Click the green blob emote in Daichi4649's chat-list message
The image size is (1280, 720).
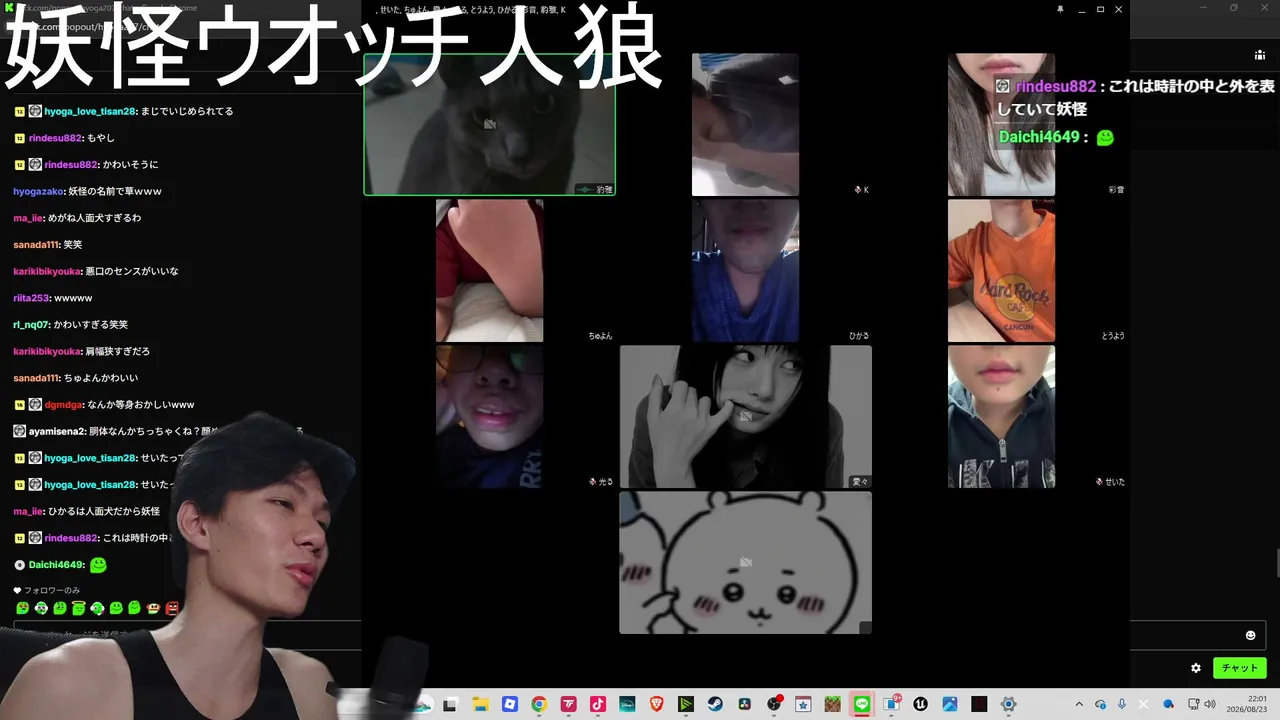click(98, 565)
